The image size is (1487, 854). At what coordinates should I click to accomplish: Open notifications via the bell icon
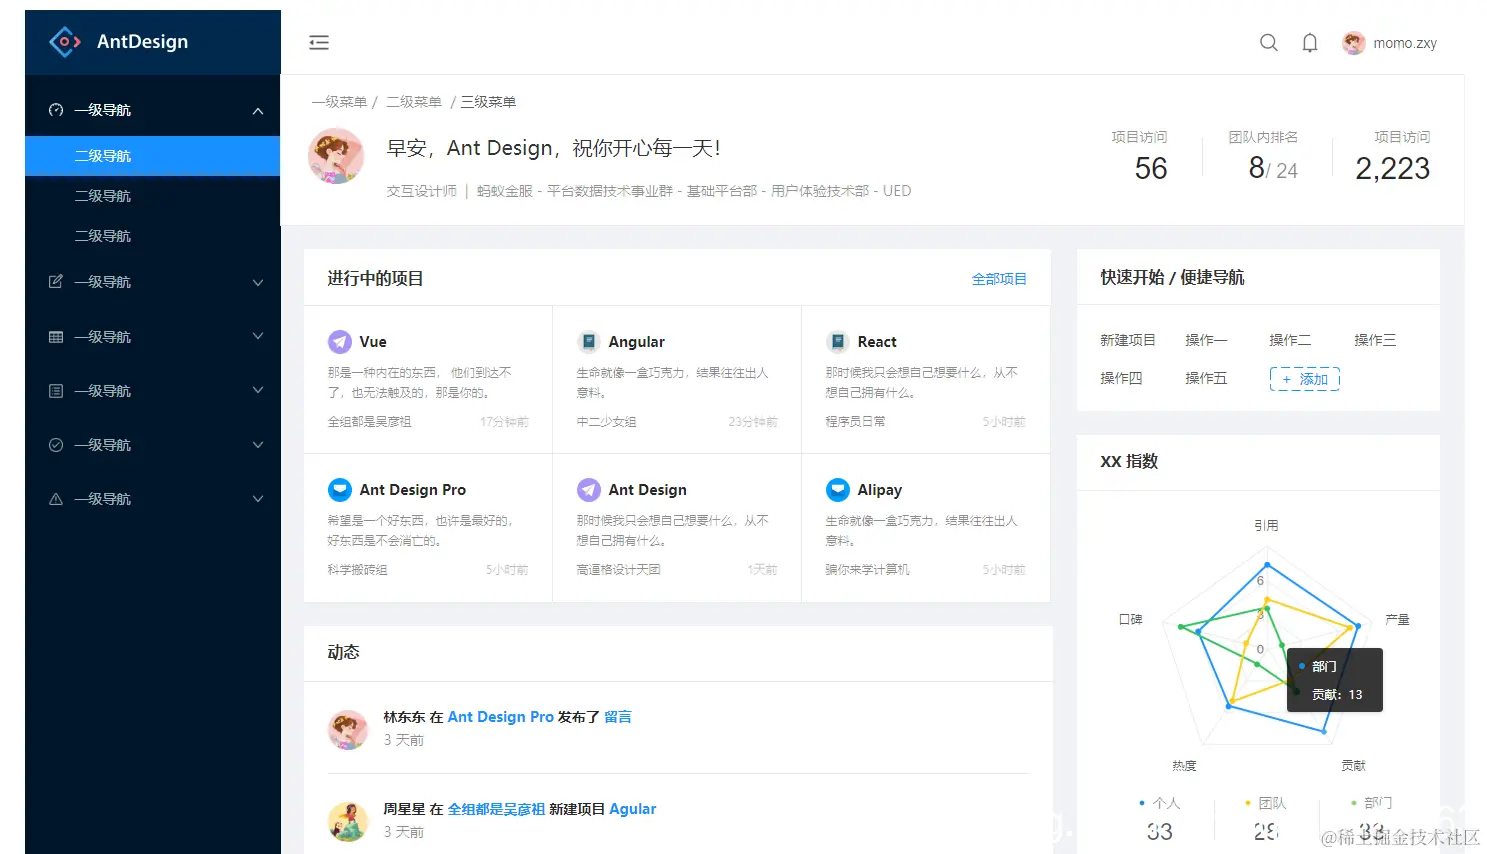pyautogui.click(x=1310, y=42)
